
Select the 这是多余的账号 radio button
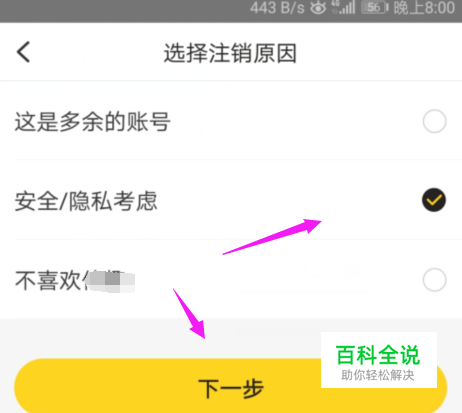click(434, 121)
